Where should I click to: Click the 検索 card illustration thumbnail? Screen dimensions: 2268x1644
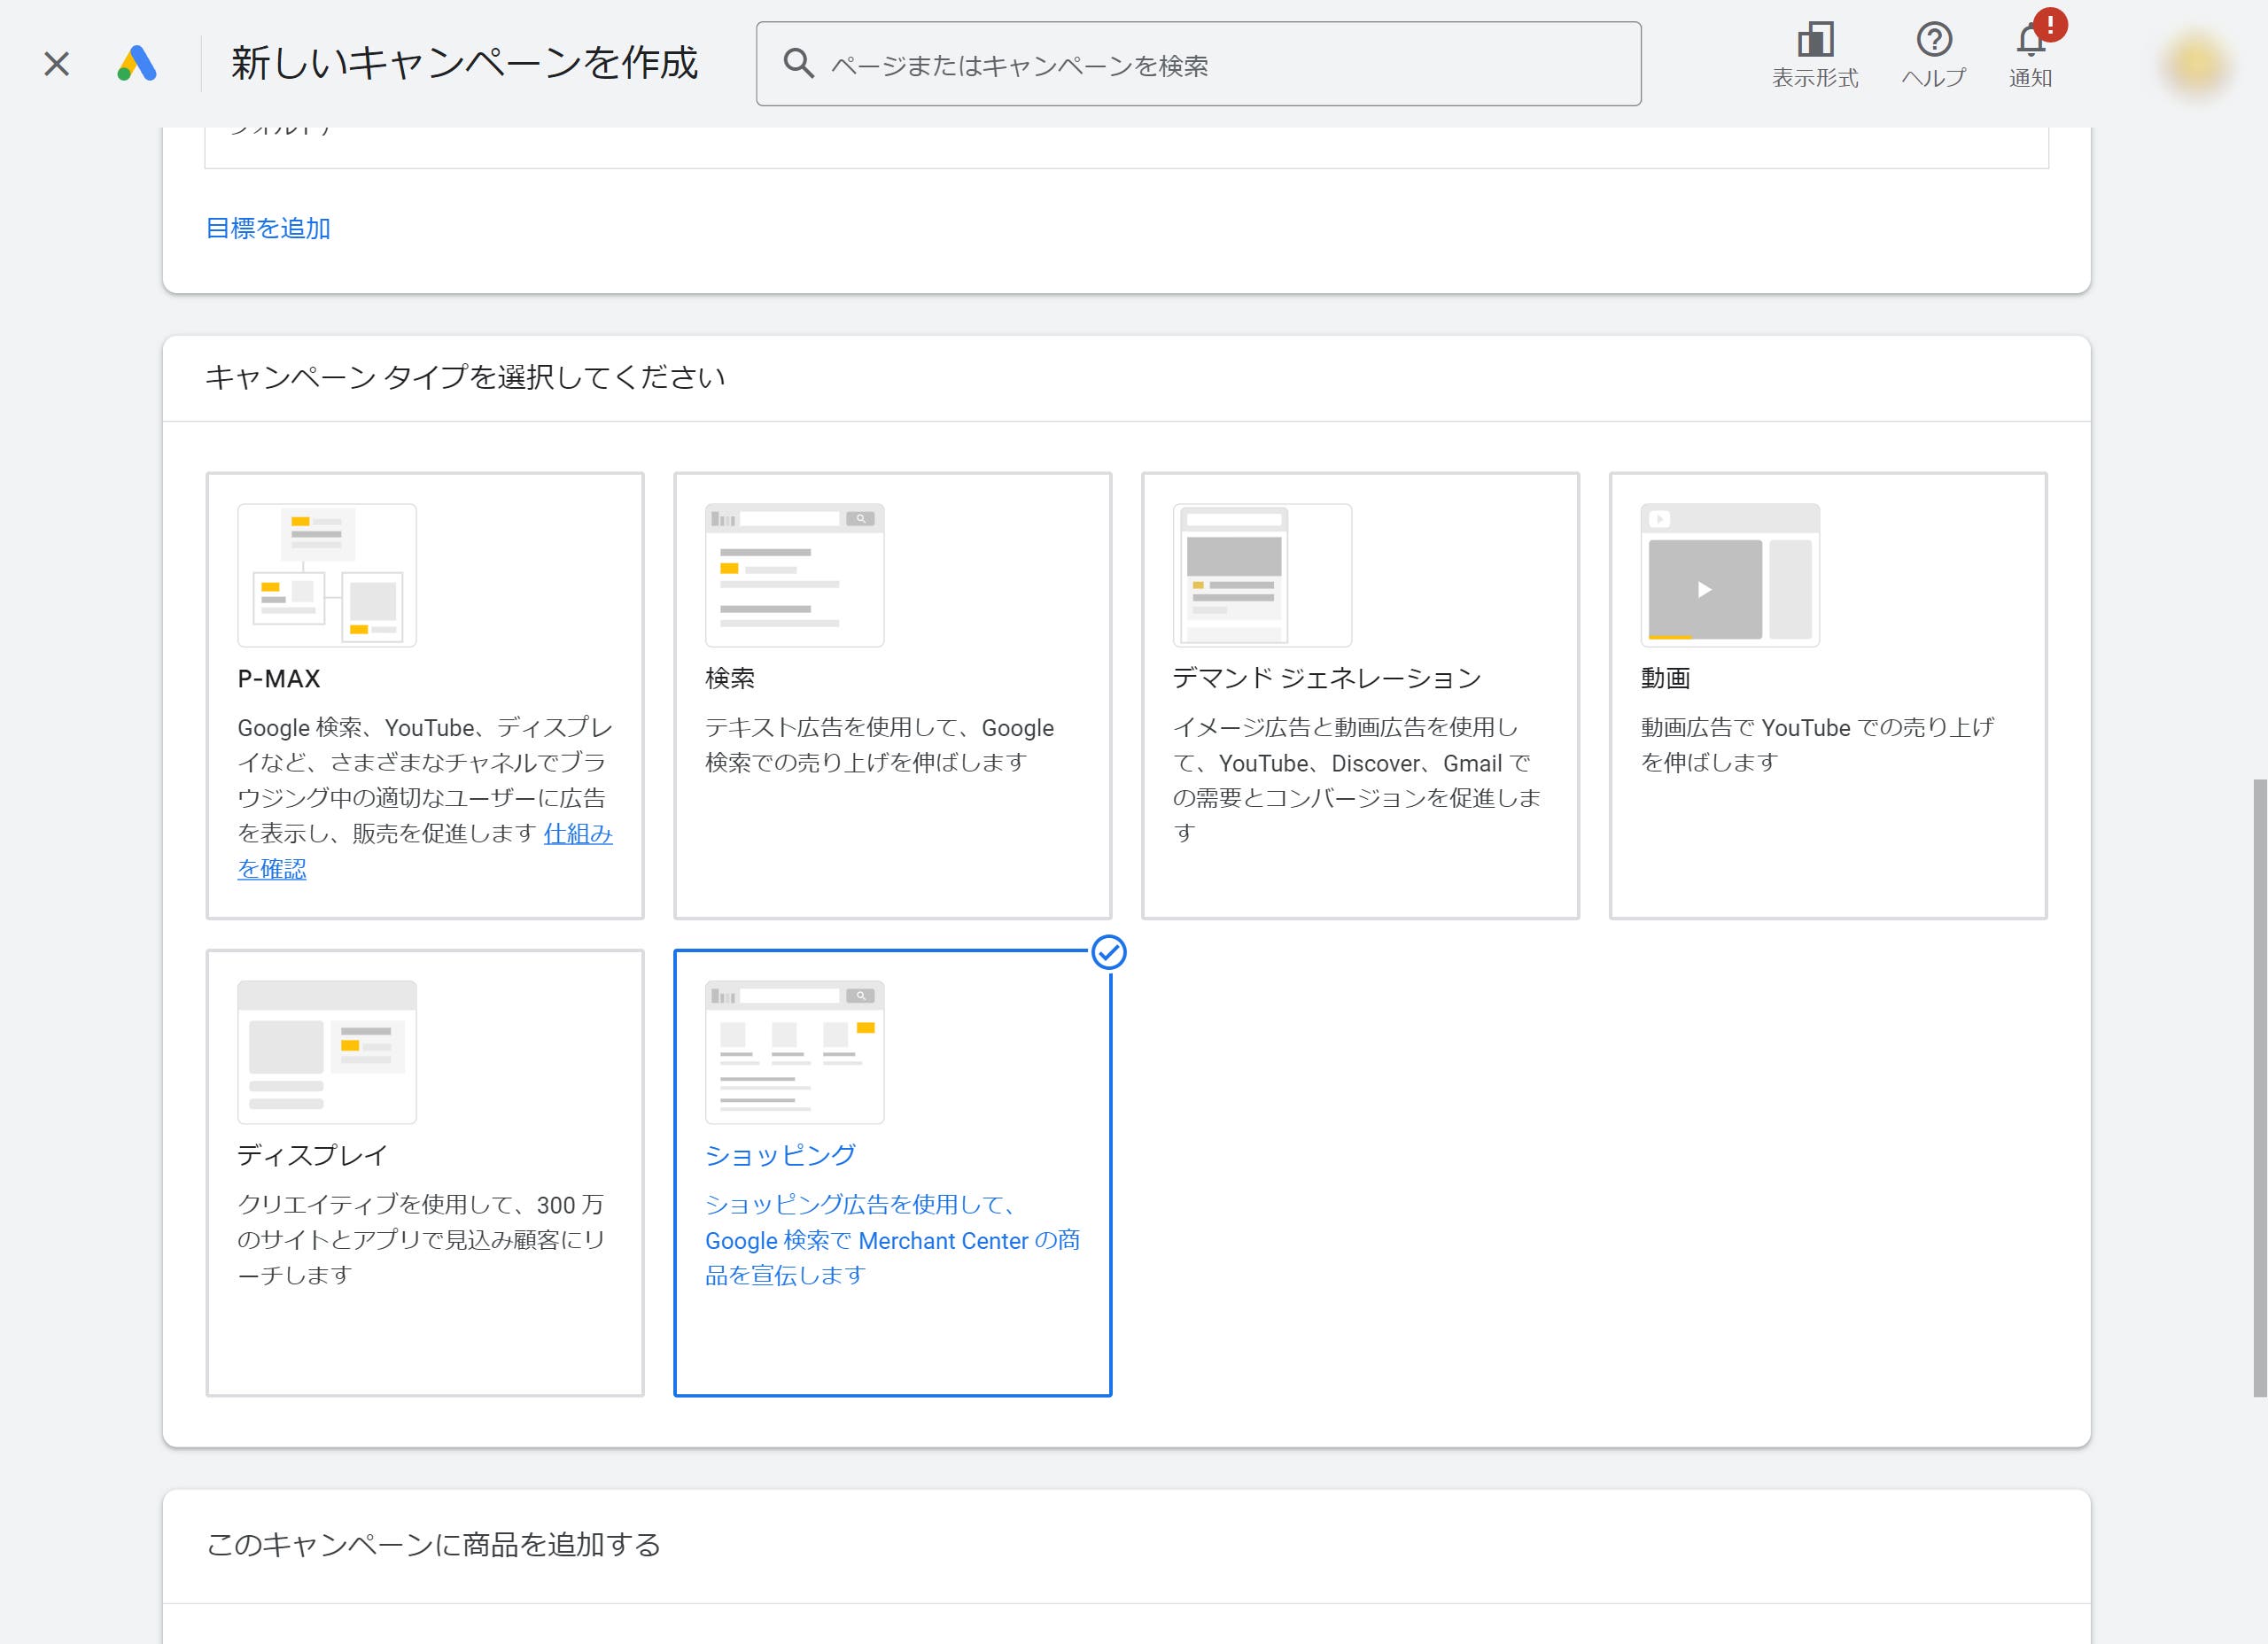click(x=795, y=575)
